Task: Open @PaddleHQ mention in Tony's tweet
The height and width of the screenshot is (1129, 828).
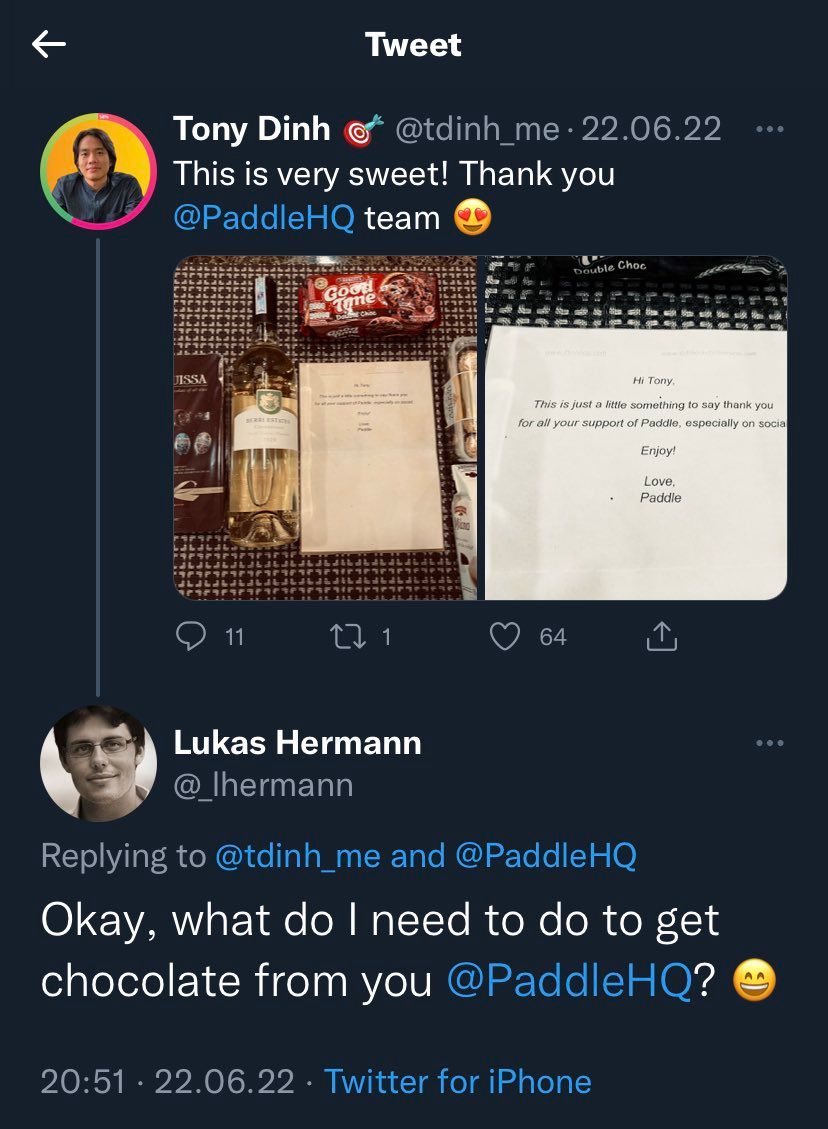Action: click(264, 218)
